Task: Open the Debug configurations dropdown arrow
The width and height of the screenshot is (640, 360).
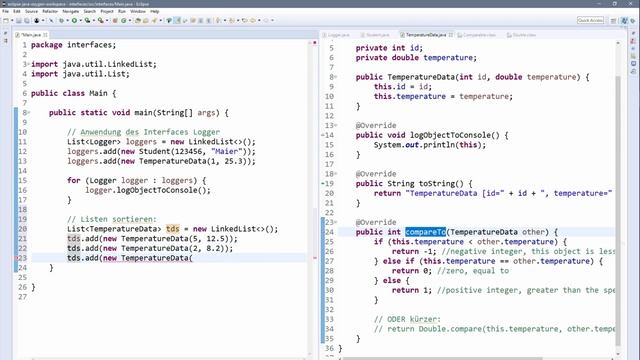Action: (67, 20)
